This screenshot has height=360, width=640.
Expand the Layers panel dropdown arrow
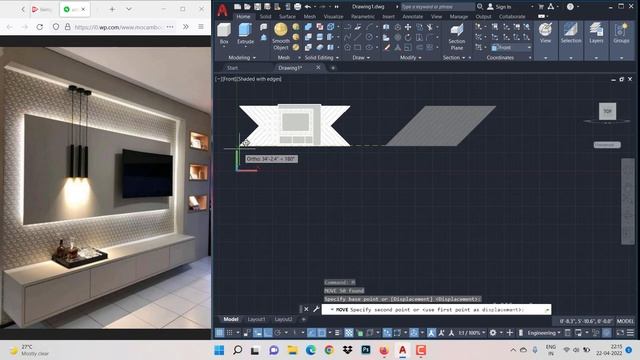pos(596,58)
